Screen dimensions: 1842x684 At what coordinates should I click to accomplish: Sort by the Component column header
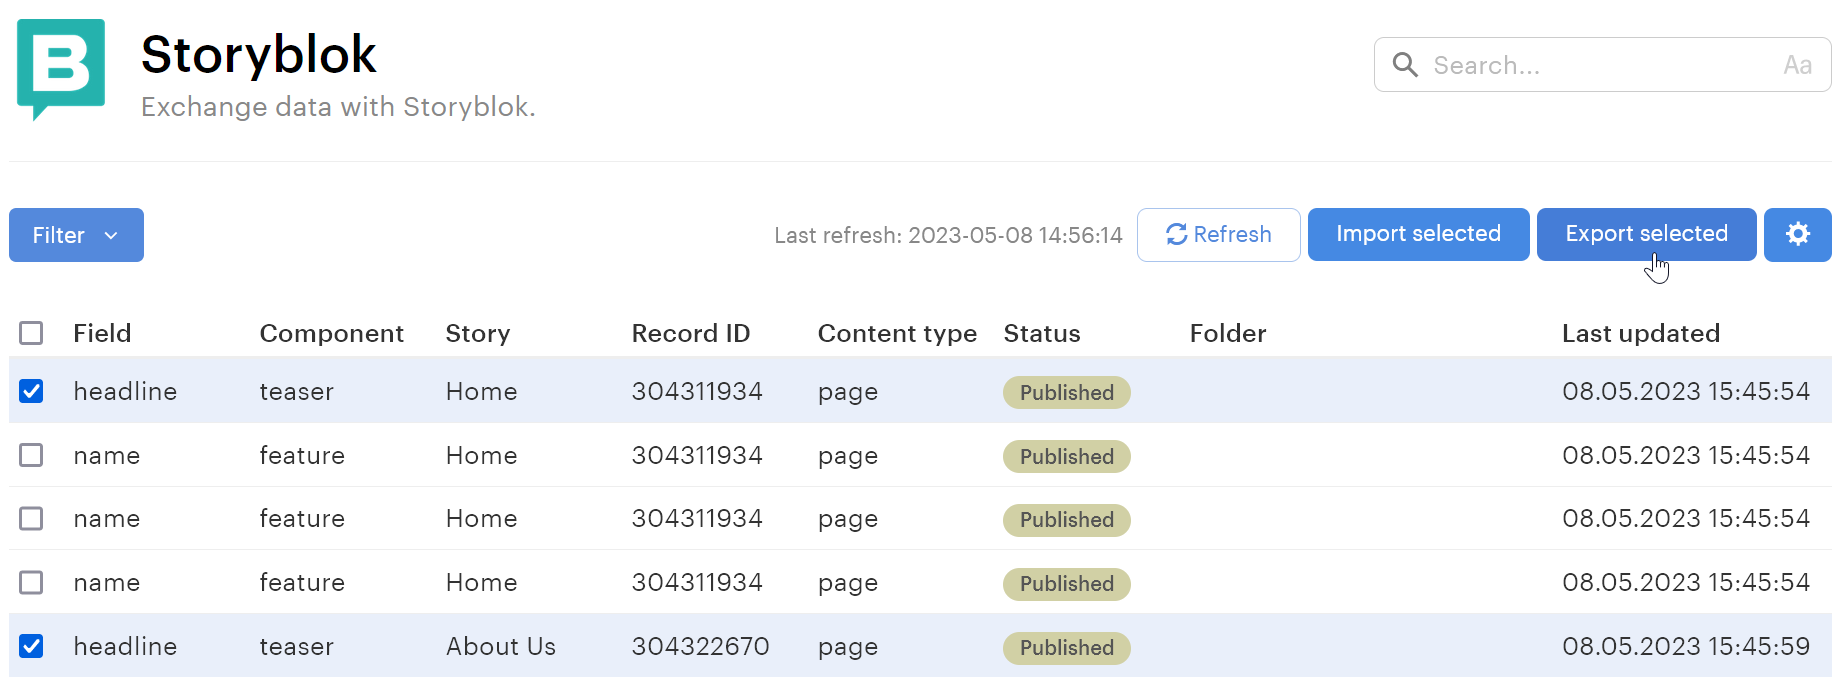pos(331,333)
